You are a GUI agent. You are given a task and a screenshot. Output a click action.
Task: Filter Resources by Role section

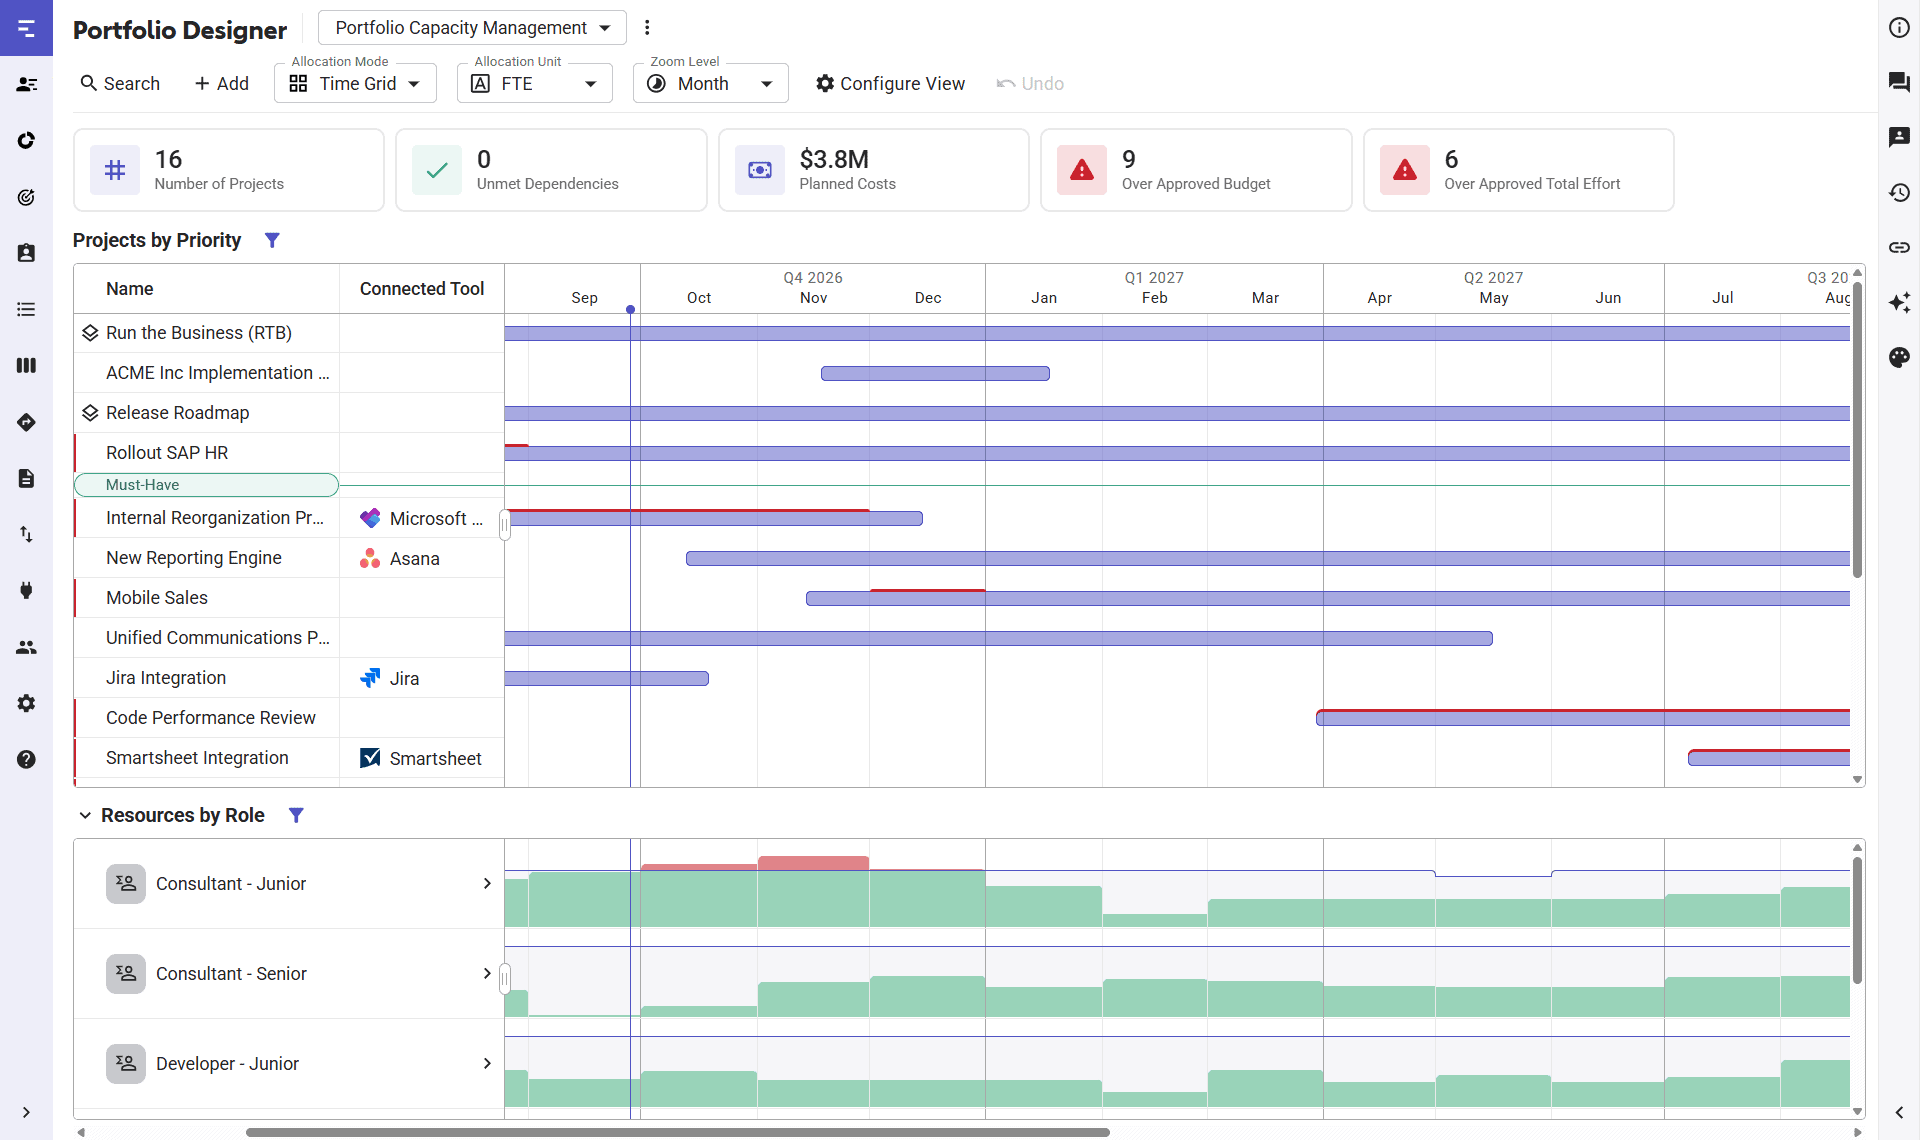point(296,815)
